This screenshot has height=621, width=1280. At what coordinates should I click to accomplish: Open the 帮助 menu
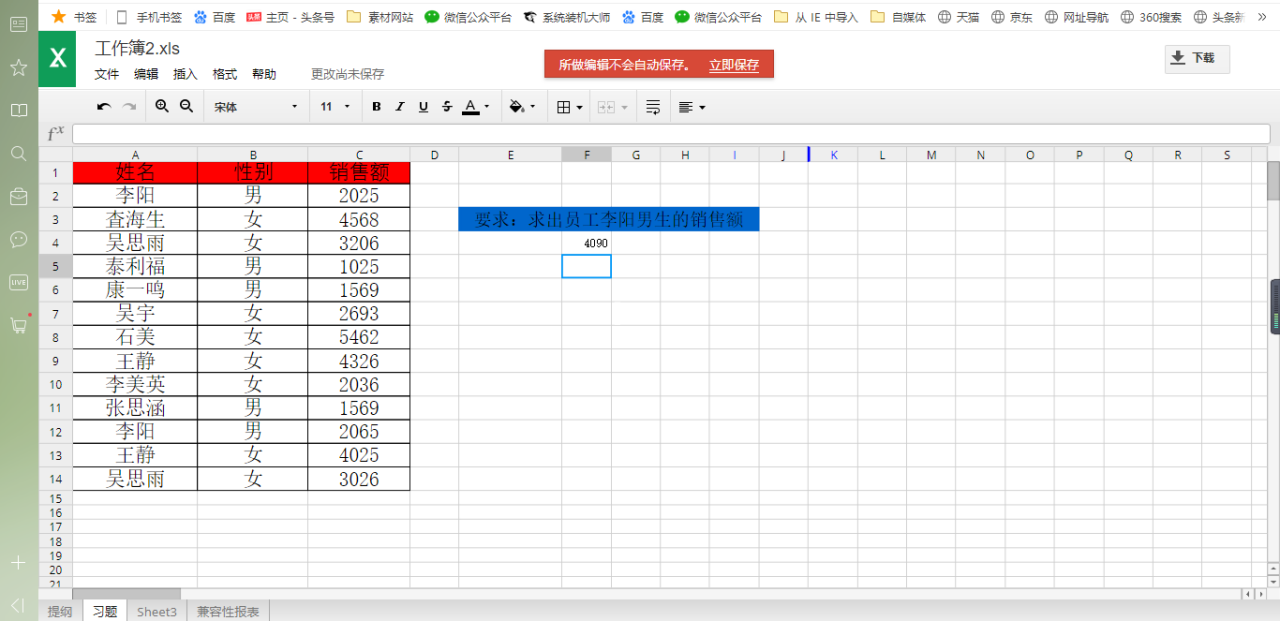264,74
